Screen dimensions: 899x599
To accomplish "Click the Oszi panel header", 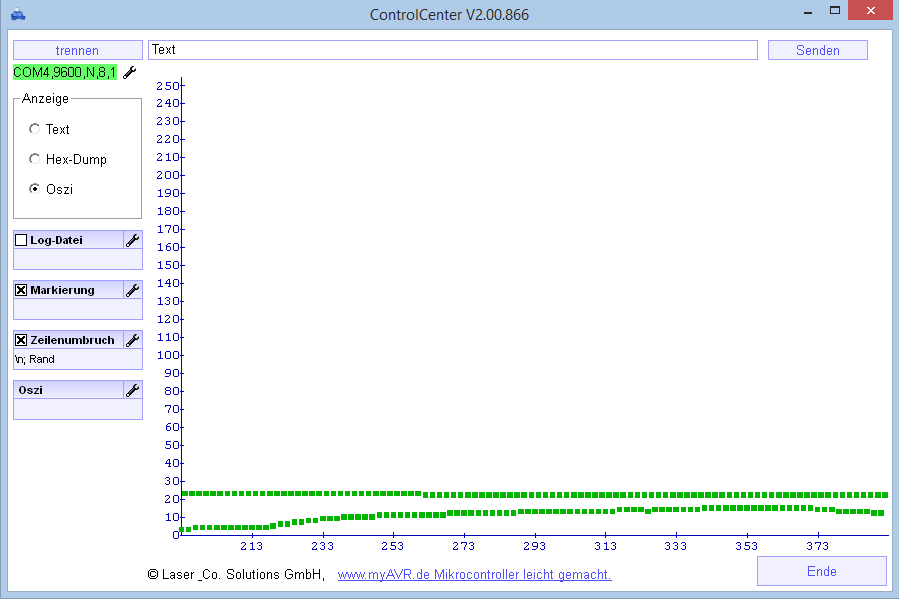I will 66,390.
